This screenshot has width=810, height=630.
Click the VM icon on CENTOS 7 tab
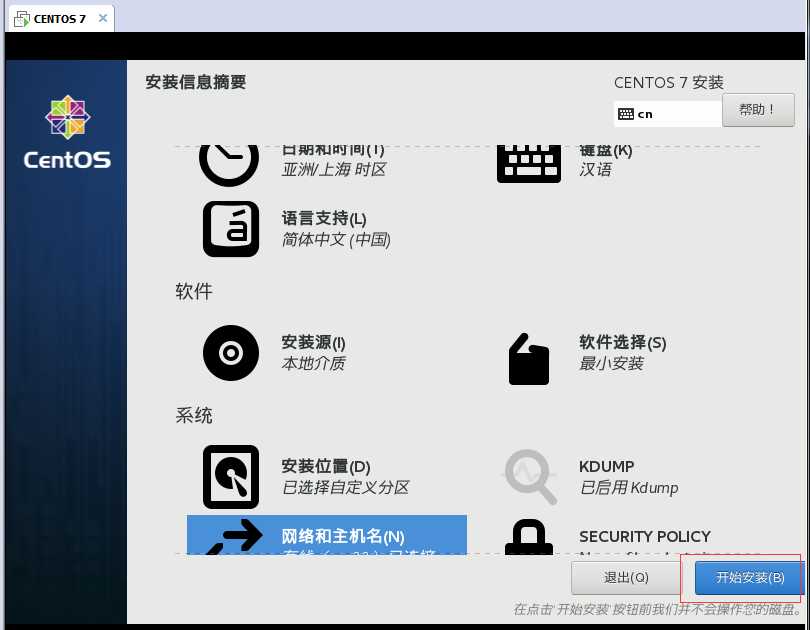pos(22,19)
